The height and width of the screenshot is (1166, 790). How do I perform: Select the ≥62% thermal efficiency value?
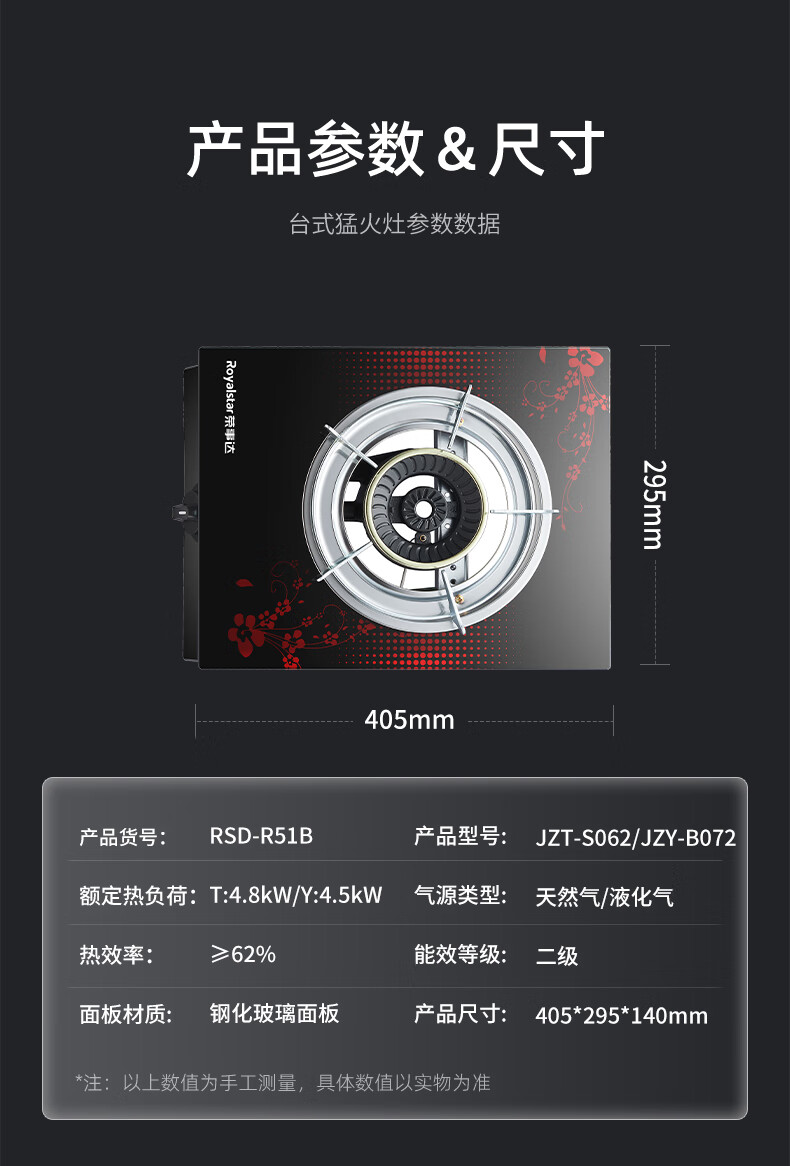(243, 954)
